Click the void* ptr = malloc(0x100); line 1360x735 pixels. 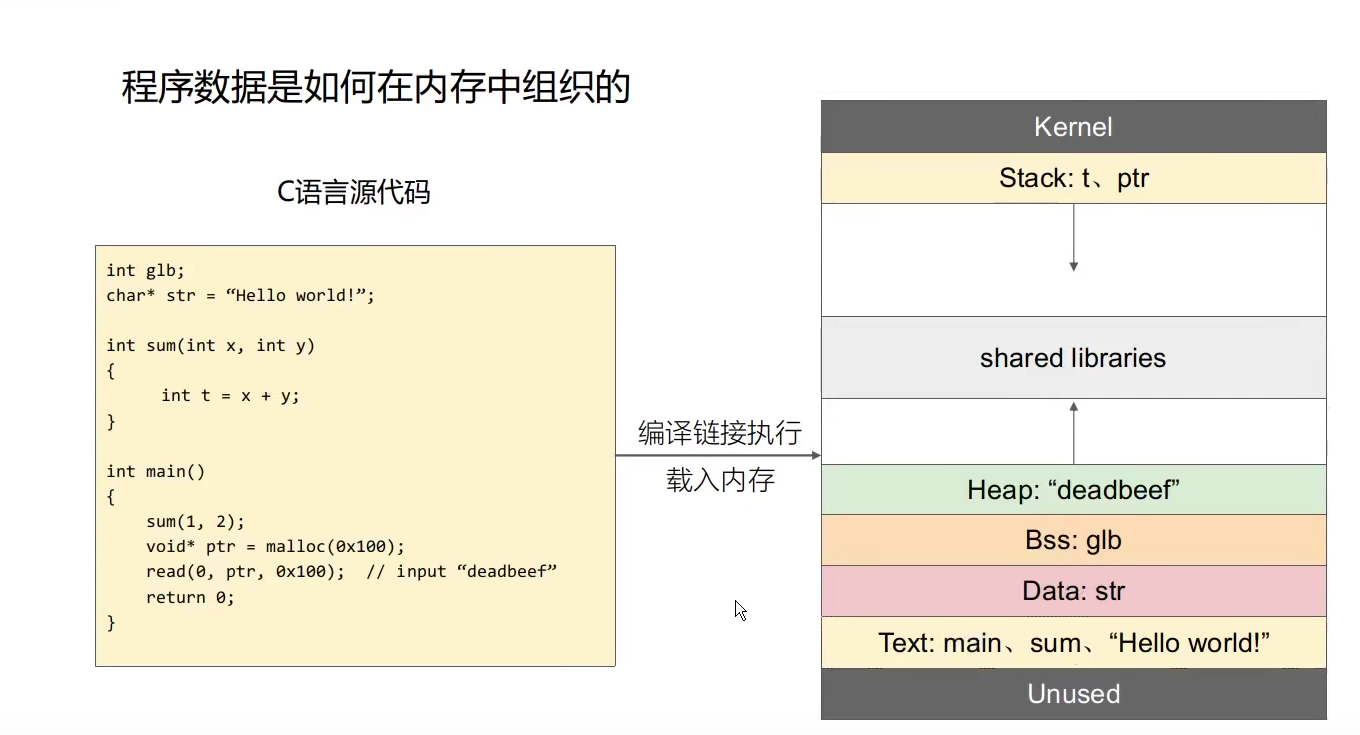(276, 547)
